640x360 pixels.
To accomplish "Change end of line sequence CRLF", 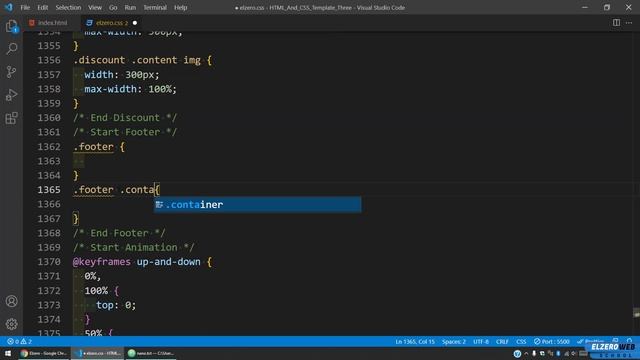I will pos(502,342).
